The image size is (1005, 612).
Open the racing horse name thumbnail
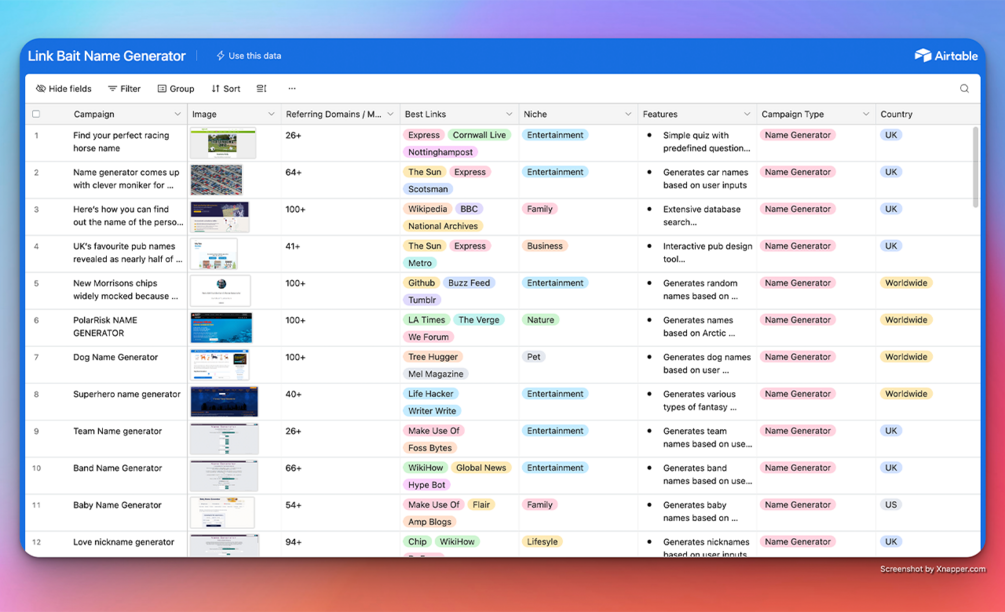pyautogui.click(x=222, y=143)
